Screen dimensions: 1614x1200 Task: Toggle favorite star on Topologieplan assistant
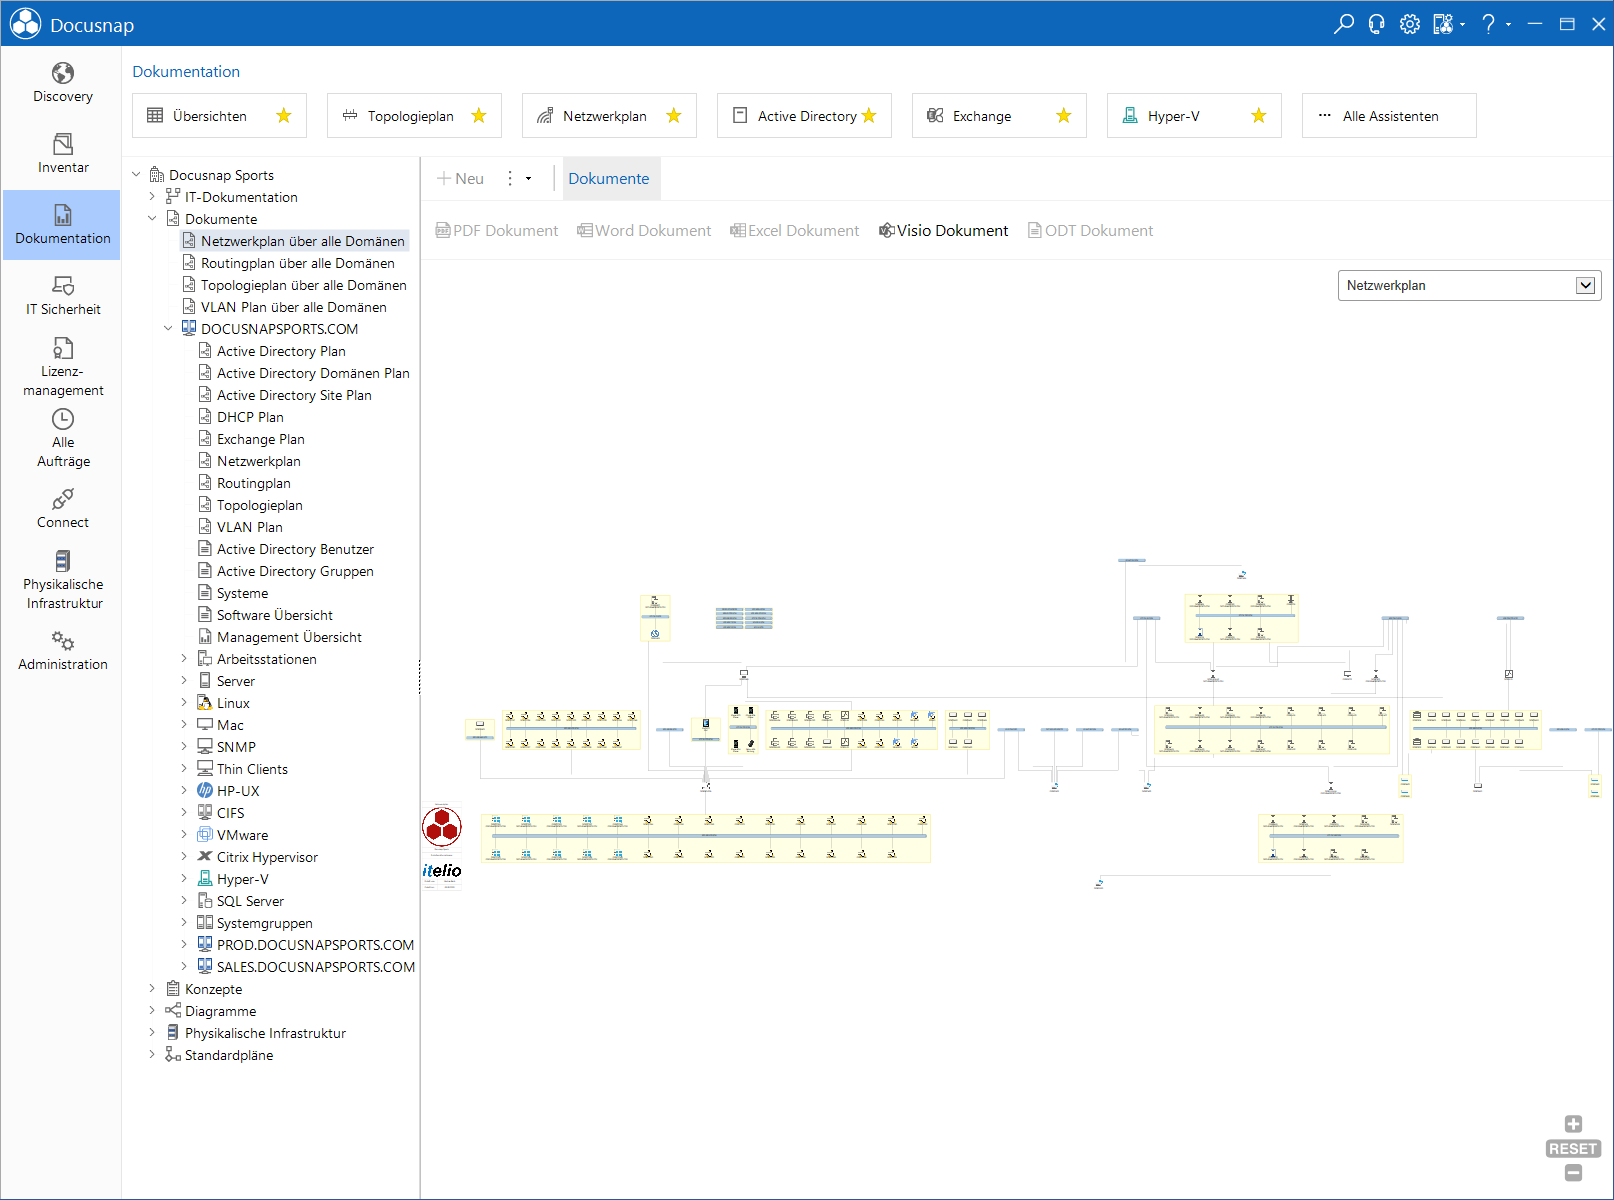point(479,116)
